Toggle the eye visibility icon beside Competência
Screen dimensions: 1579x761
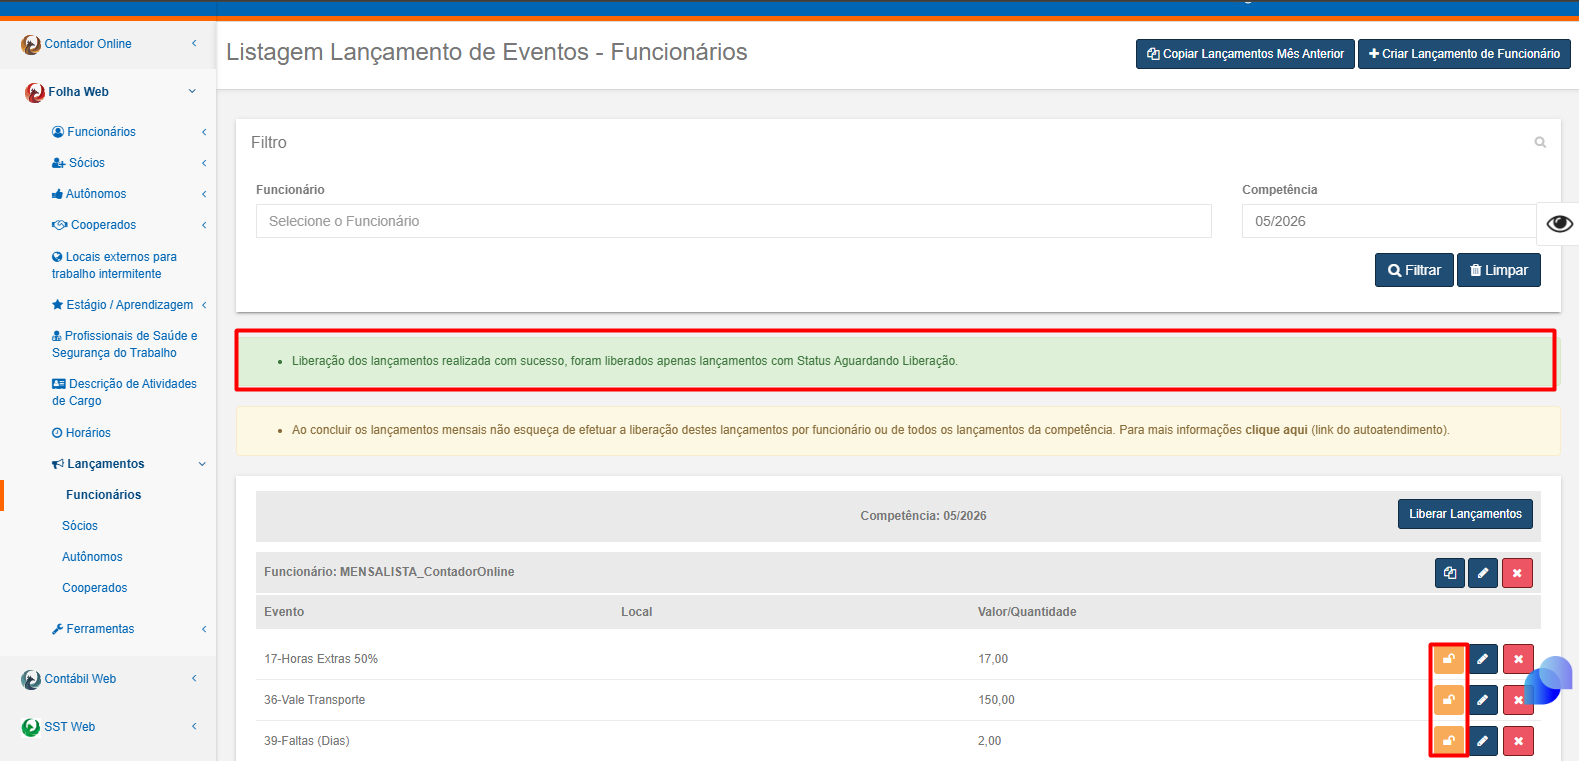[x=1559, y=223]
